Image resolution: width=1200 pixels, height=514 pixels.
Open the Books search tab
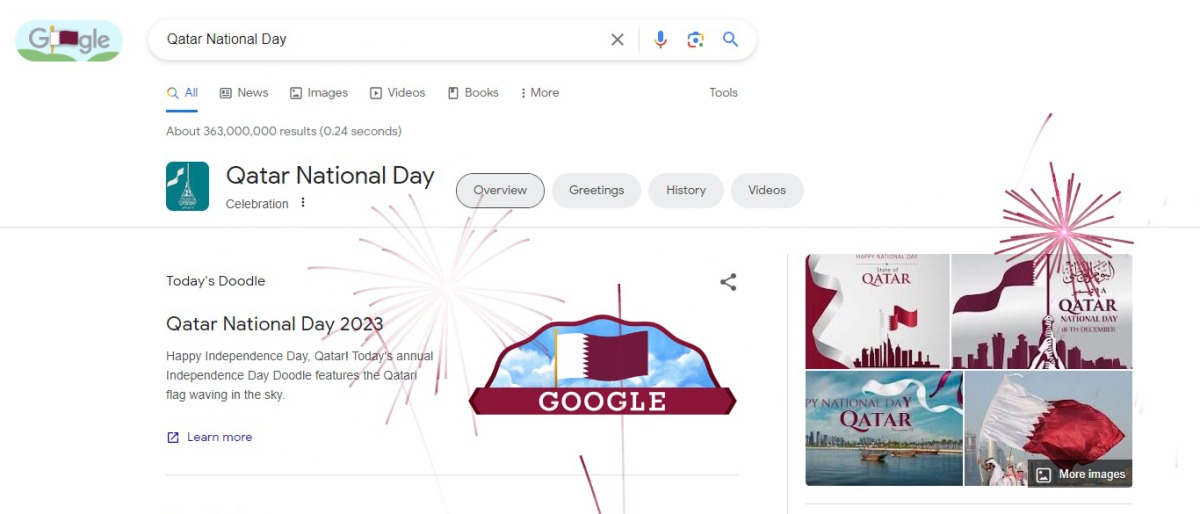473,93
